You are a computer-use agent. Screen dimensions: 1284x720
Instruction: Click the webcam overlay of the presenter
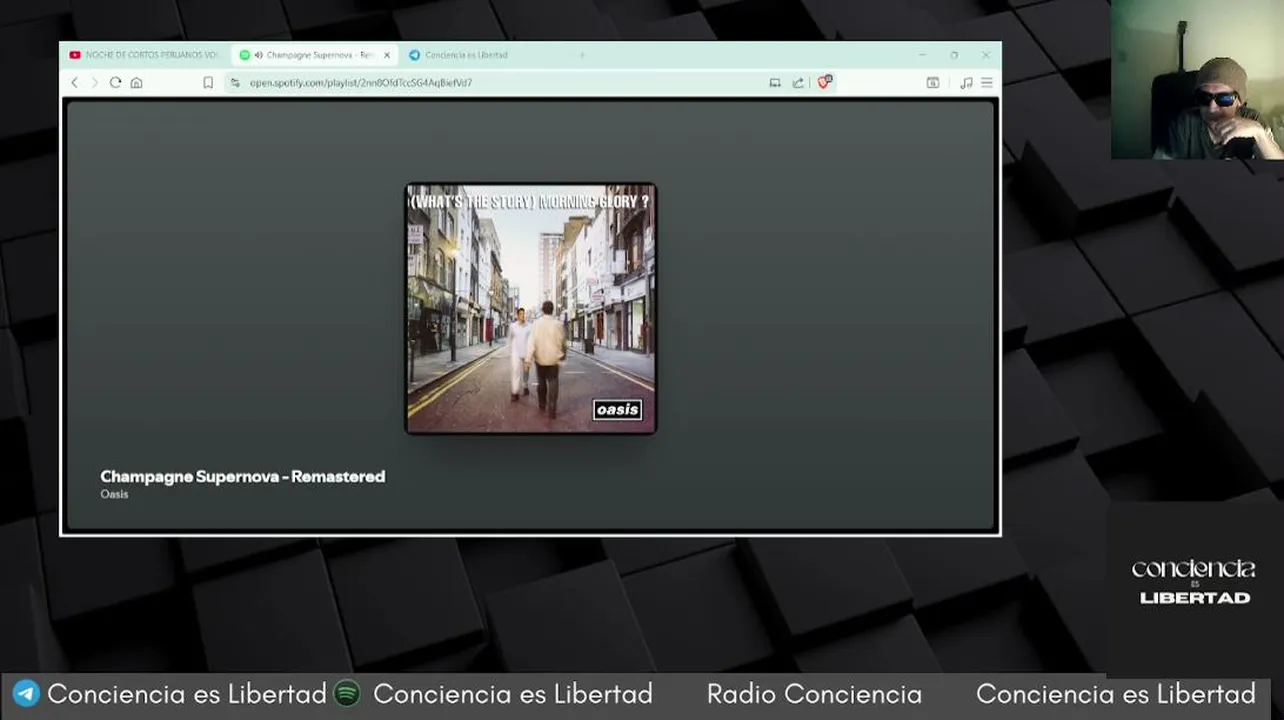click(1197, 79)
